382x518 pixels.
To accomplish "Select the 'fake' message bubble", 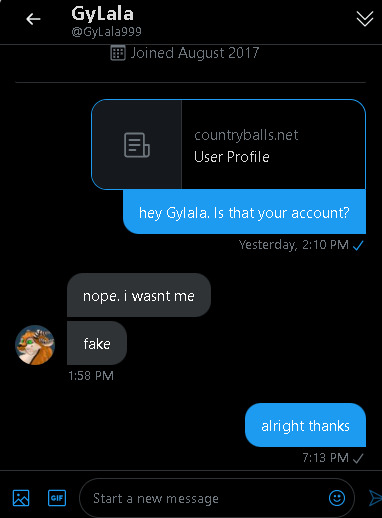I will [97, 343].
